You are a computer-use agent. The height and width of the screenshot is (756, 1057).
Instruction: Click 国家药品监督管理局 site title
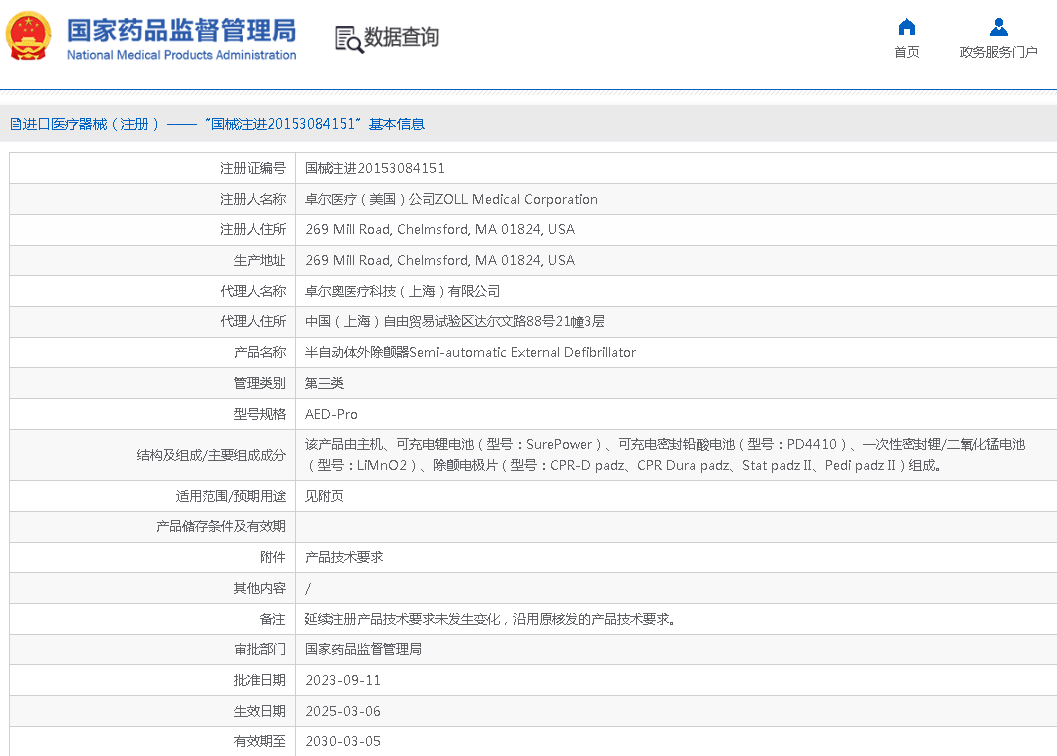click(x=181, y=30)
